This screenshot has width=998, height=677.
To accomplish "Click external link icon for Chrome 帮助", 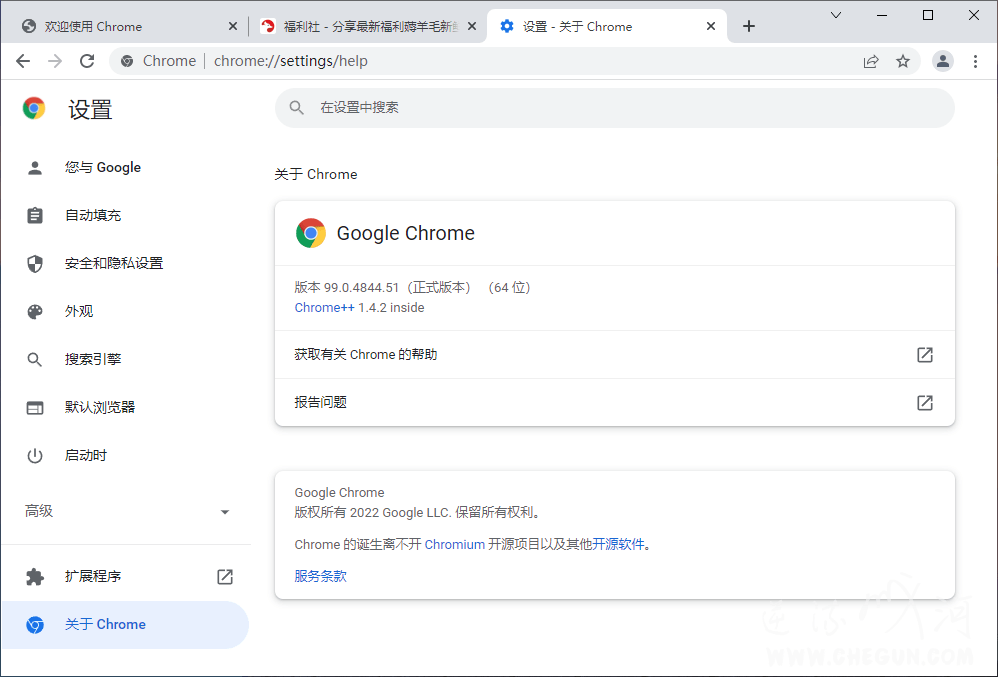I will (925, 354).
